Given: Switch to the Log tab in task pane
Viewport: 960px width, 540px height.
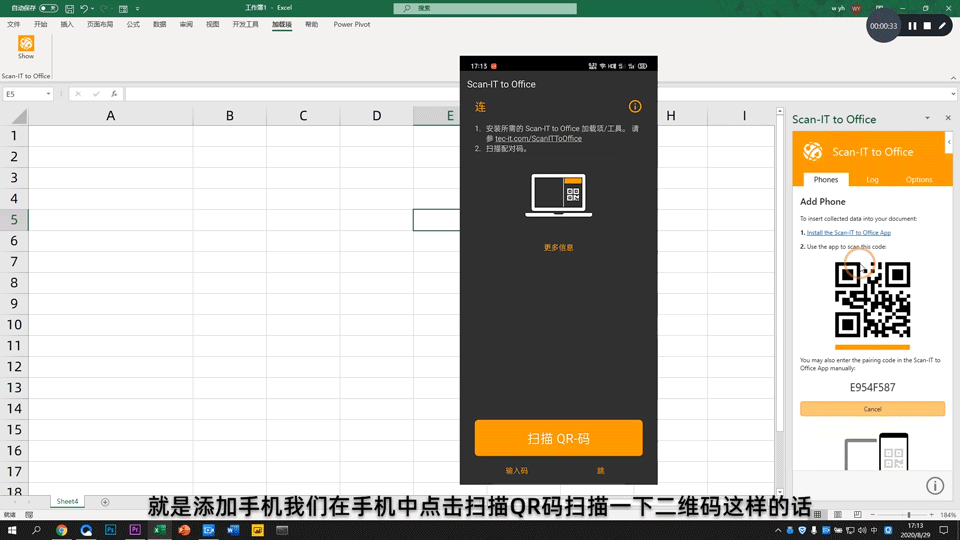Looking at the screenshot, I should [872, 179].
